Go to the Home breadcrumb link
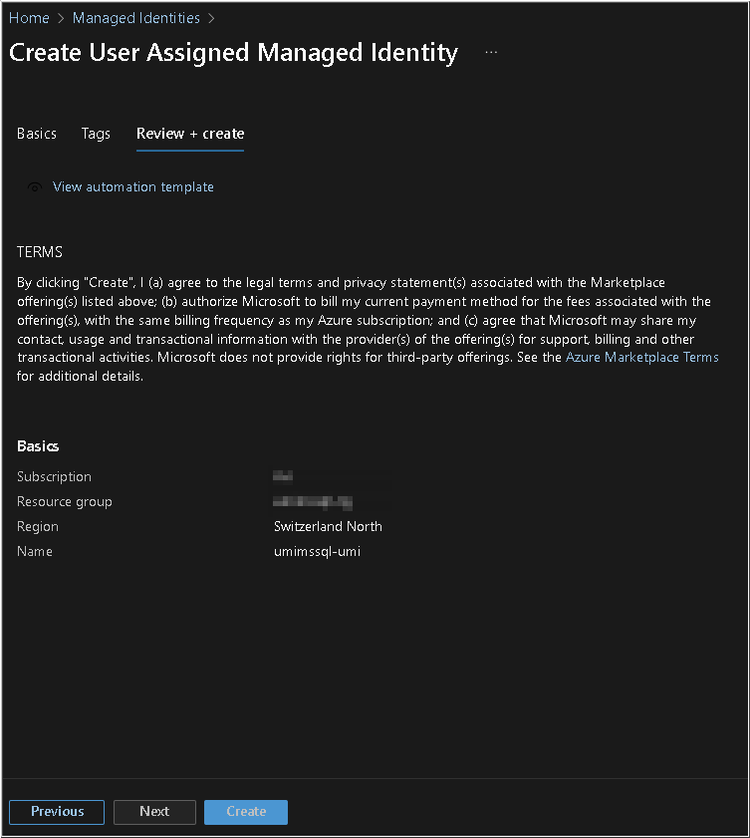The width and height of the screenshot is (750, 838). [29, 18]
